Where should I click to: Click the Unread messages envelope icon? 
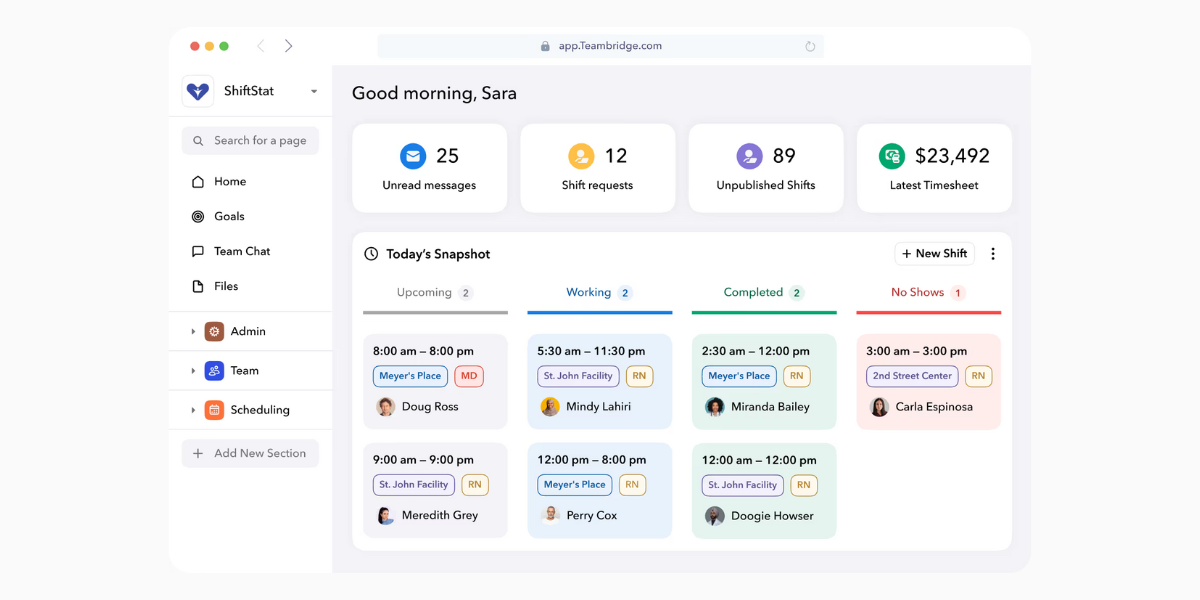pos(413,156)
